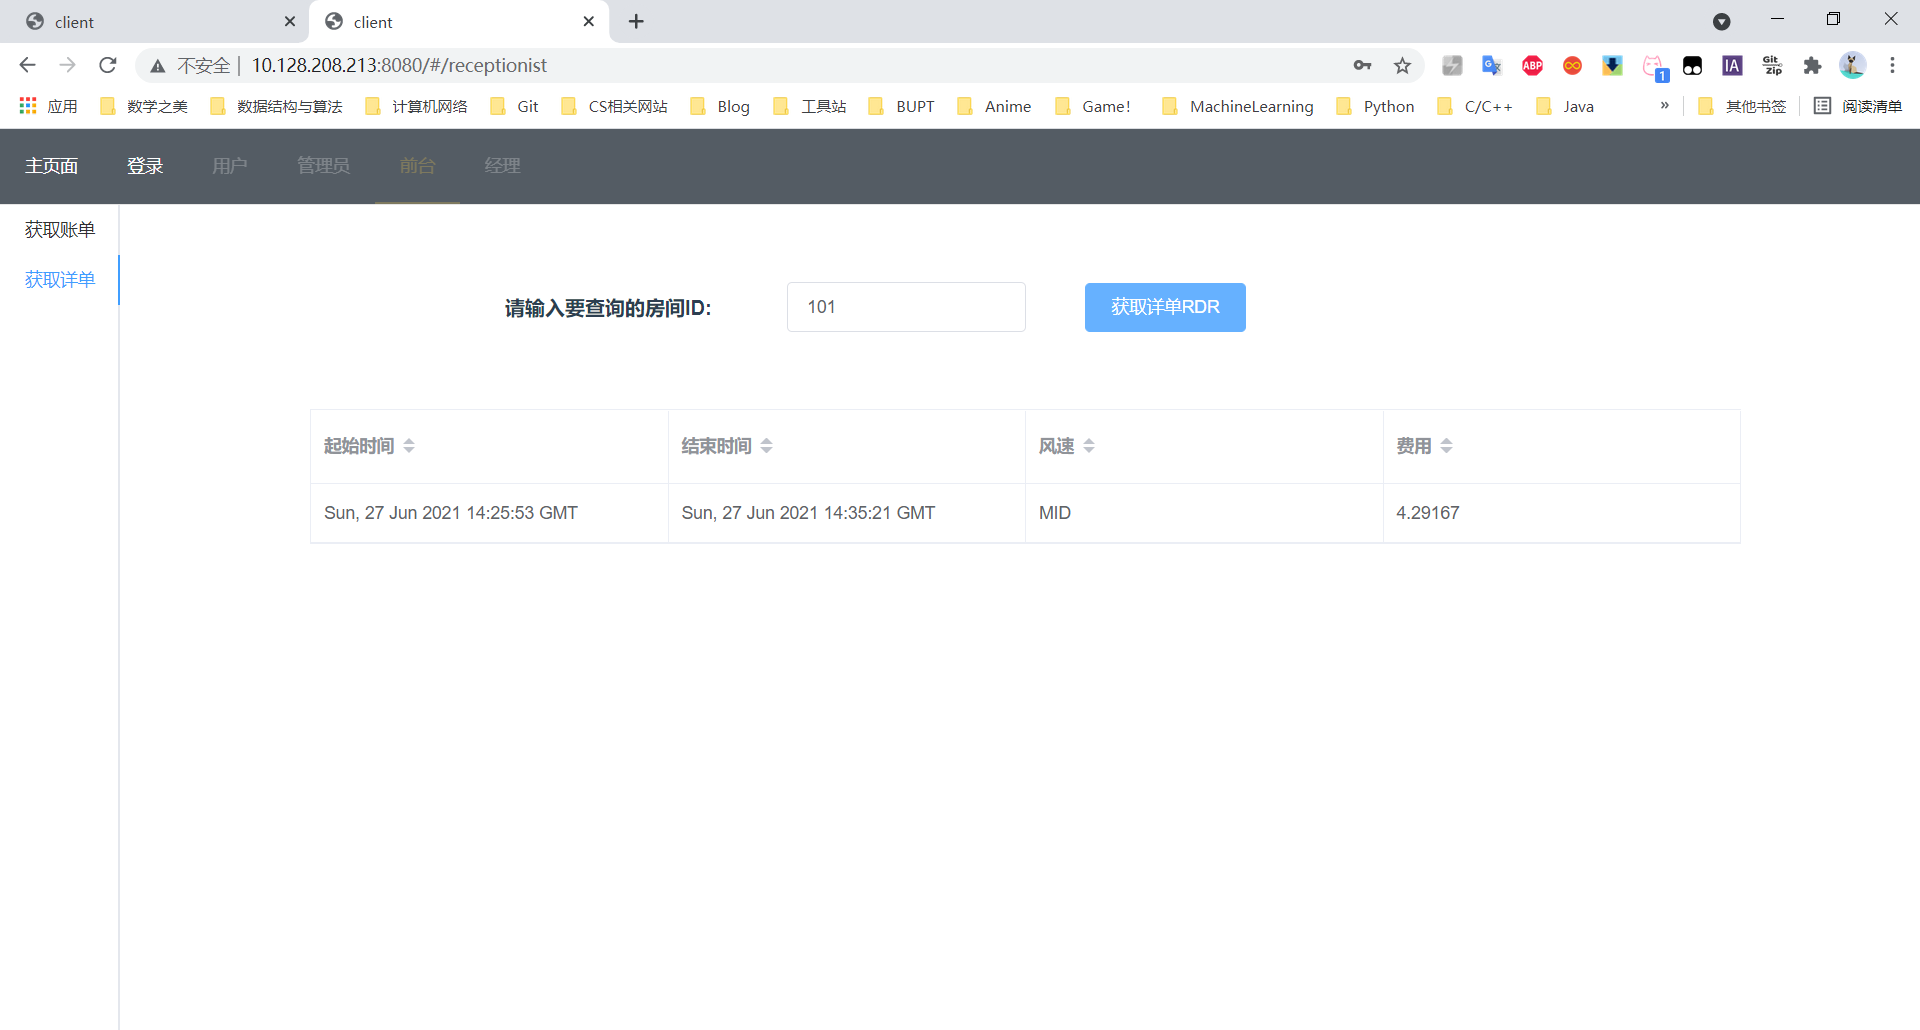Open the MachineLearning bookmark folder
Image resolution: width=1920 pixels, height=1030 pixels.
pyautogui.click(x=1251, y=106)
